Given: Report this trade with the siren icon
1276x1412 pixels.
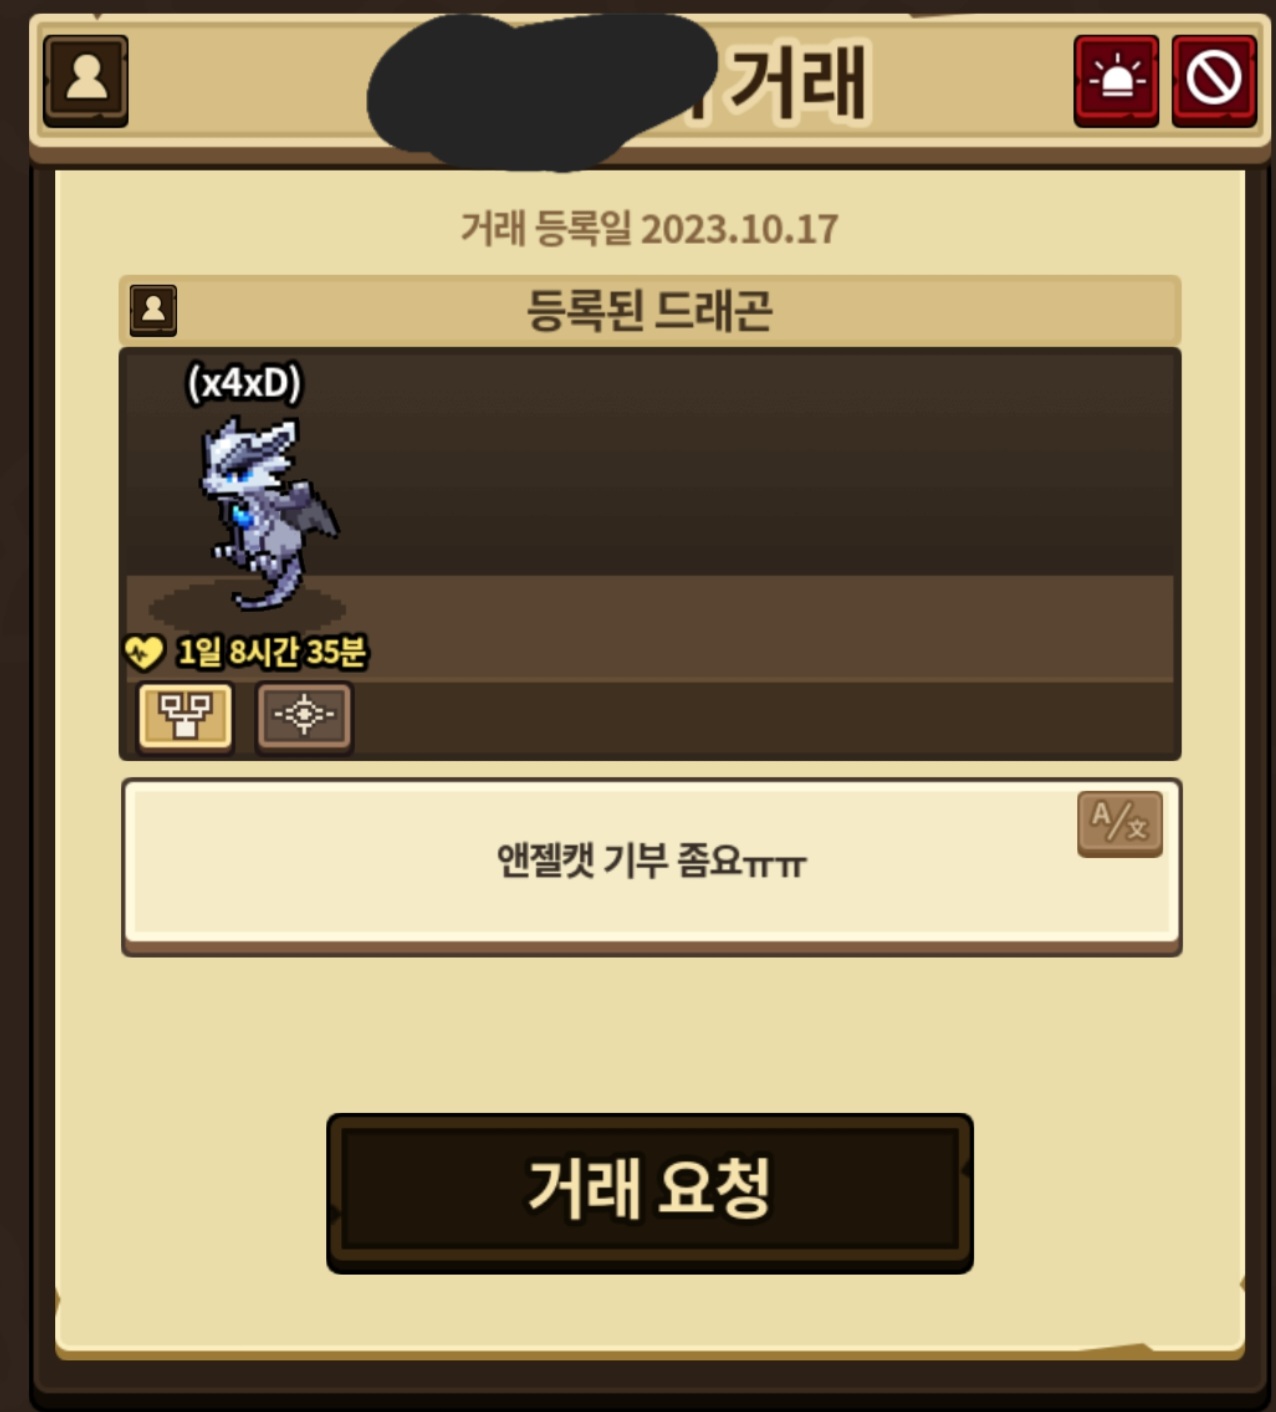Looking at the screenshot, I should click(x=1116, y=80).
